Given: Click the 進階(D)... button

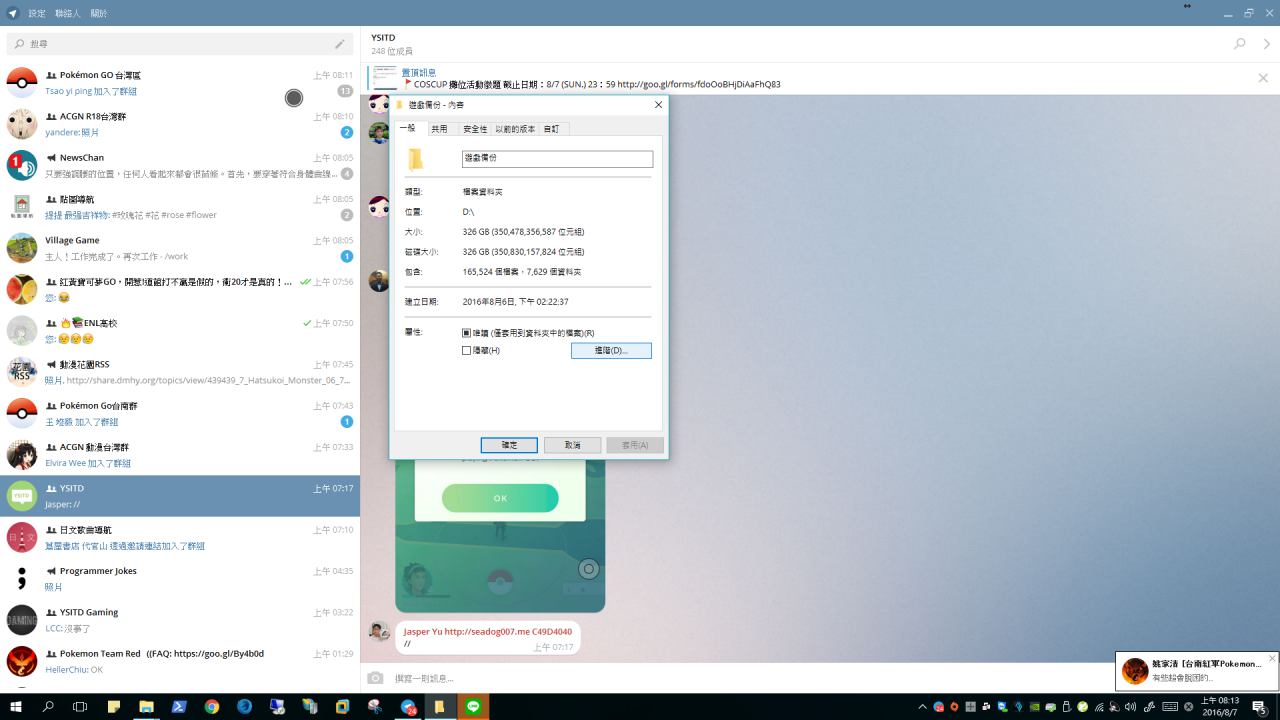Looking at the screenshot, I should coord(611,351).
